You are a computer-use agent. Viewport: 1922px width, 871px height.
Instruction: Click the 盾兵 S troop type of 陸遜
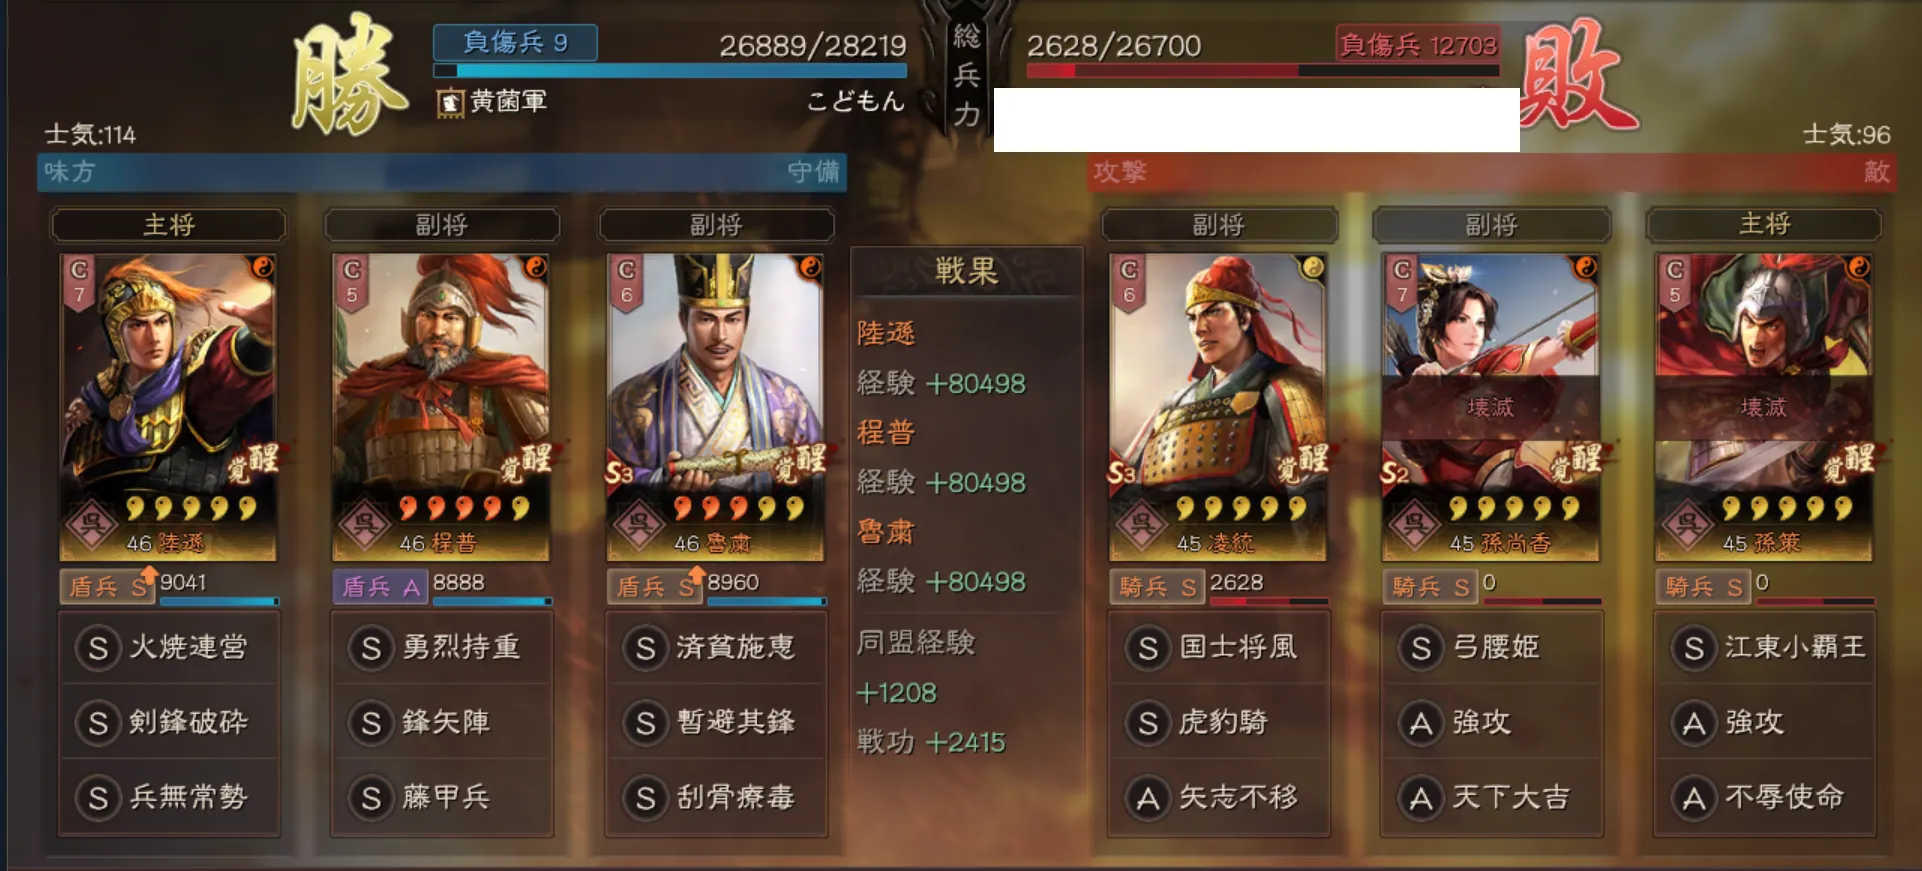pyautogui.click(x=107, y=587)
